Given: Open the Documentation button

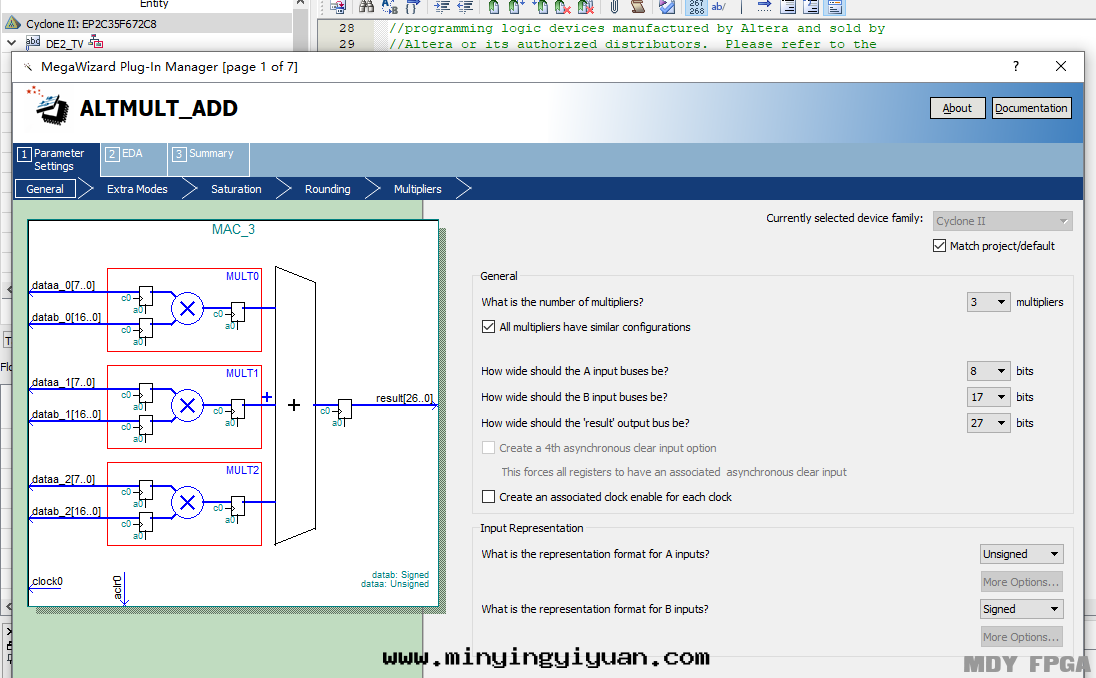Looking at the screenshot, I should tap(1031, 108).
